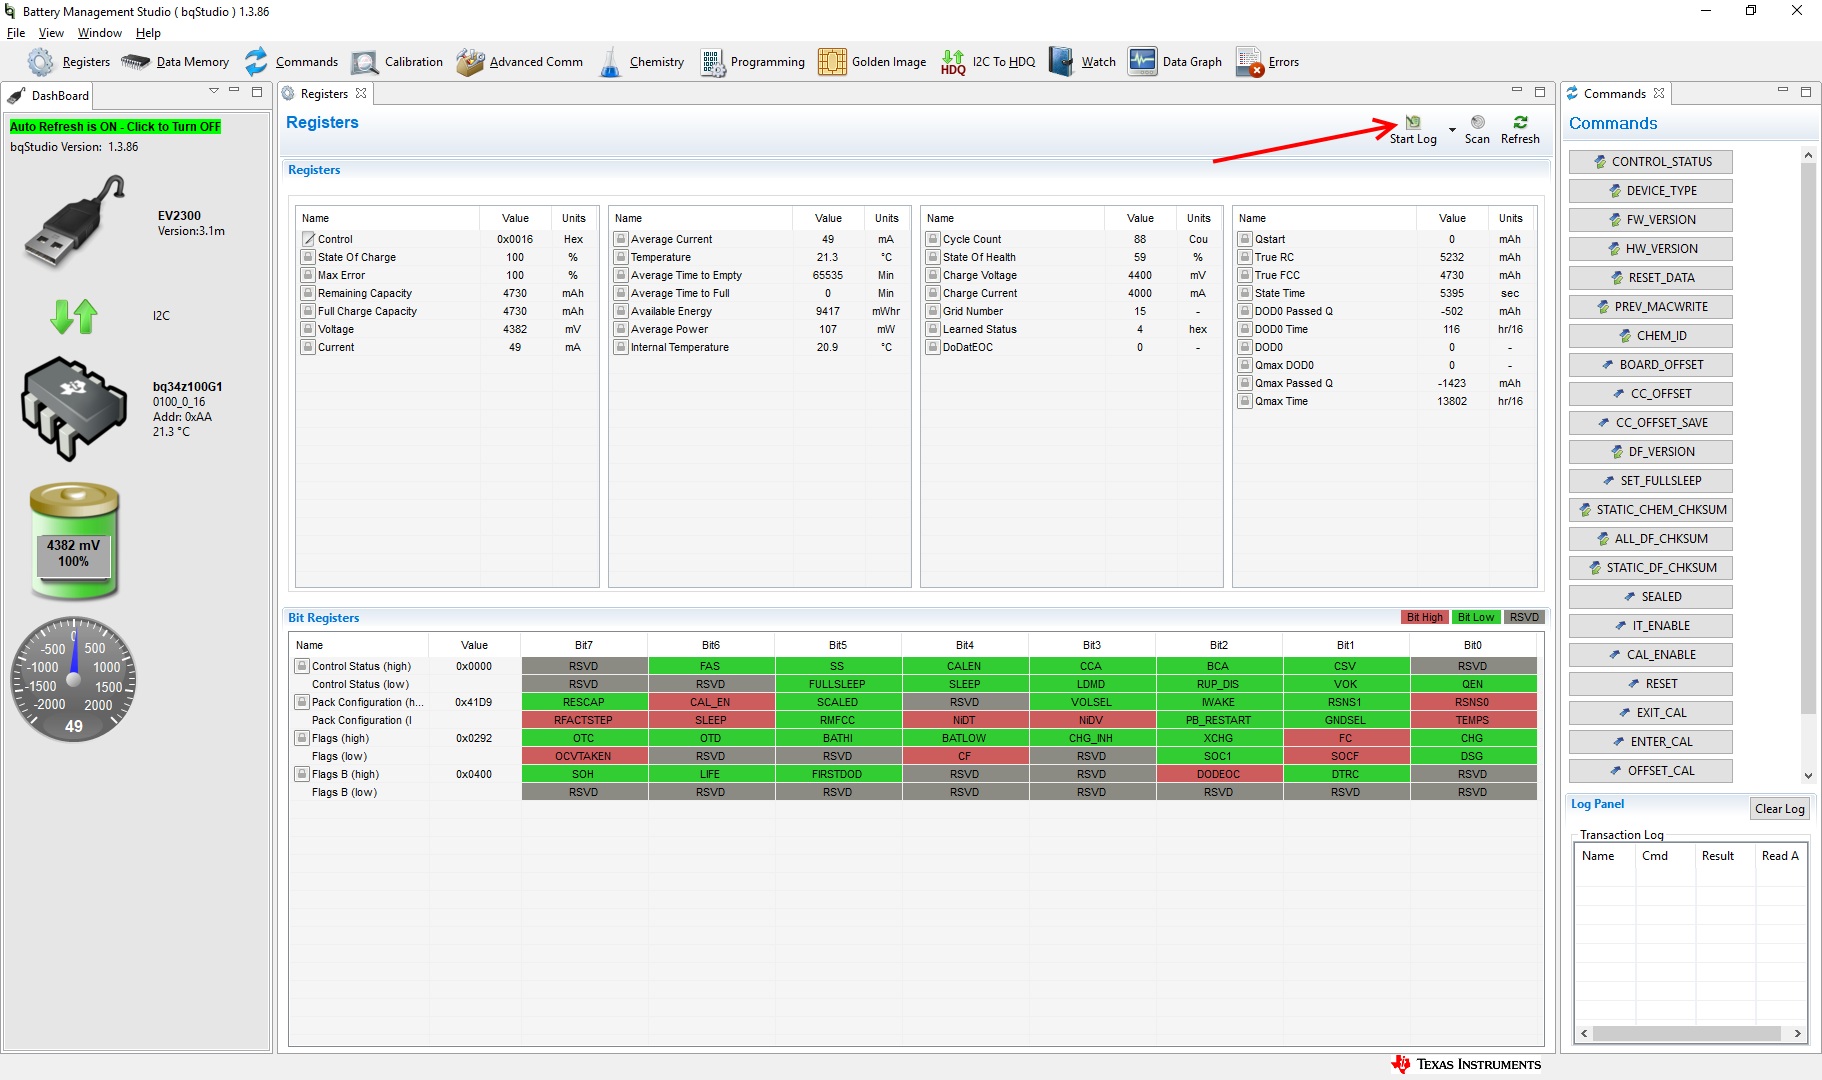Open the Chemistry tool
Screen dimensions: 1822x1080
(641, 62)
